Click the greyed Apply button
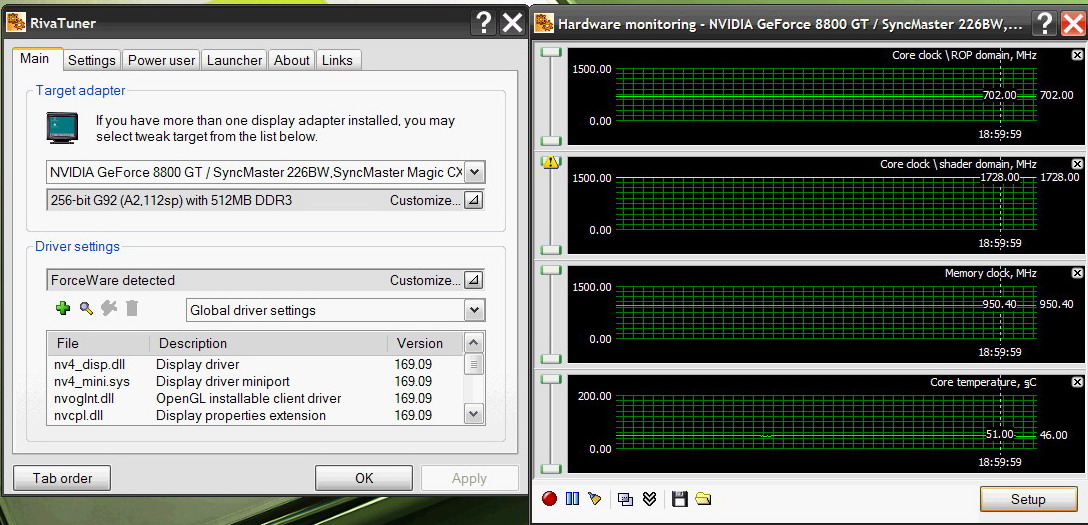The image size is (1088, 525). coord(470,478)
